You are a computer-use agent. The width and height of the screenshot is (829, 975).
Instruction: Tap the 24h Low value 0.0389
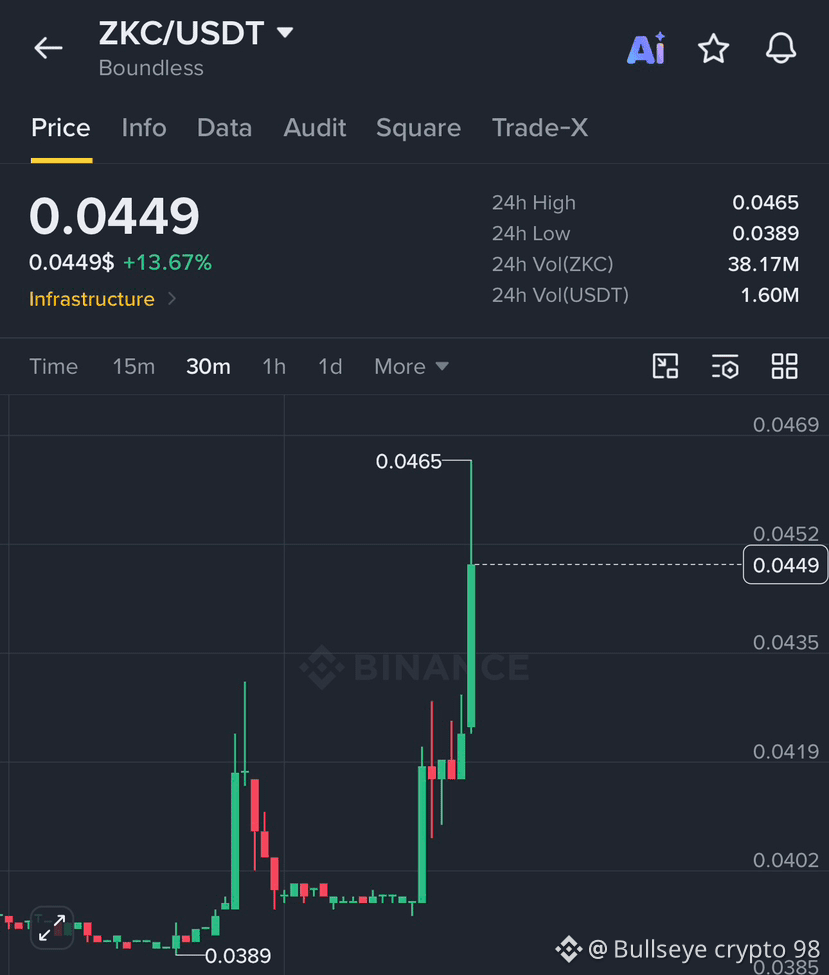coord(766,233)
